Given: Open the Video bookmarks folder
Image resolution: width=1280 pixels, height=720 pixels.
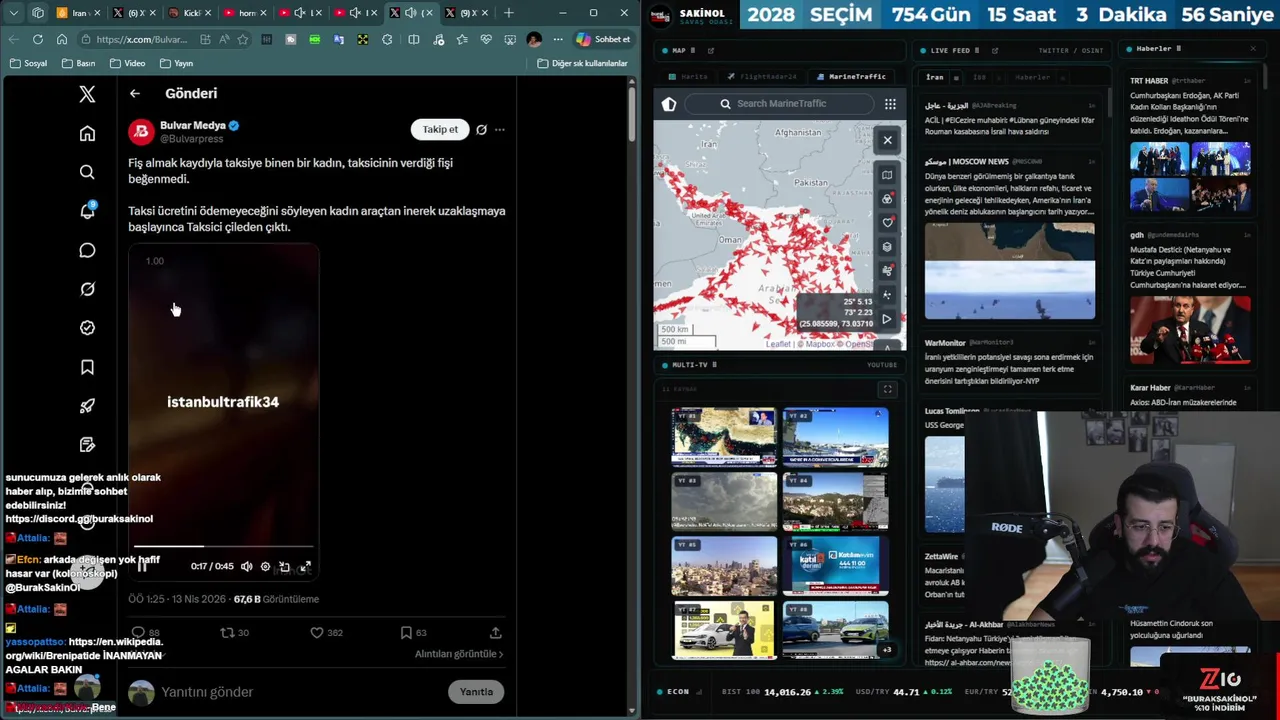Looking at the screenshot, I should point(128,63).
